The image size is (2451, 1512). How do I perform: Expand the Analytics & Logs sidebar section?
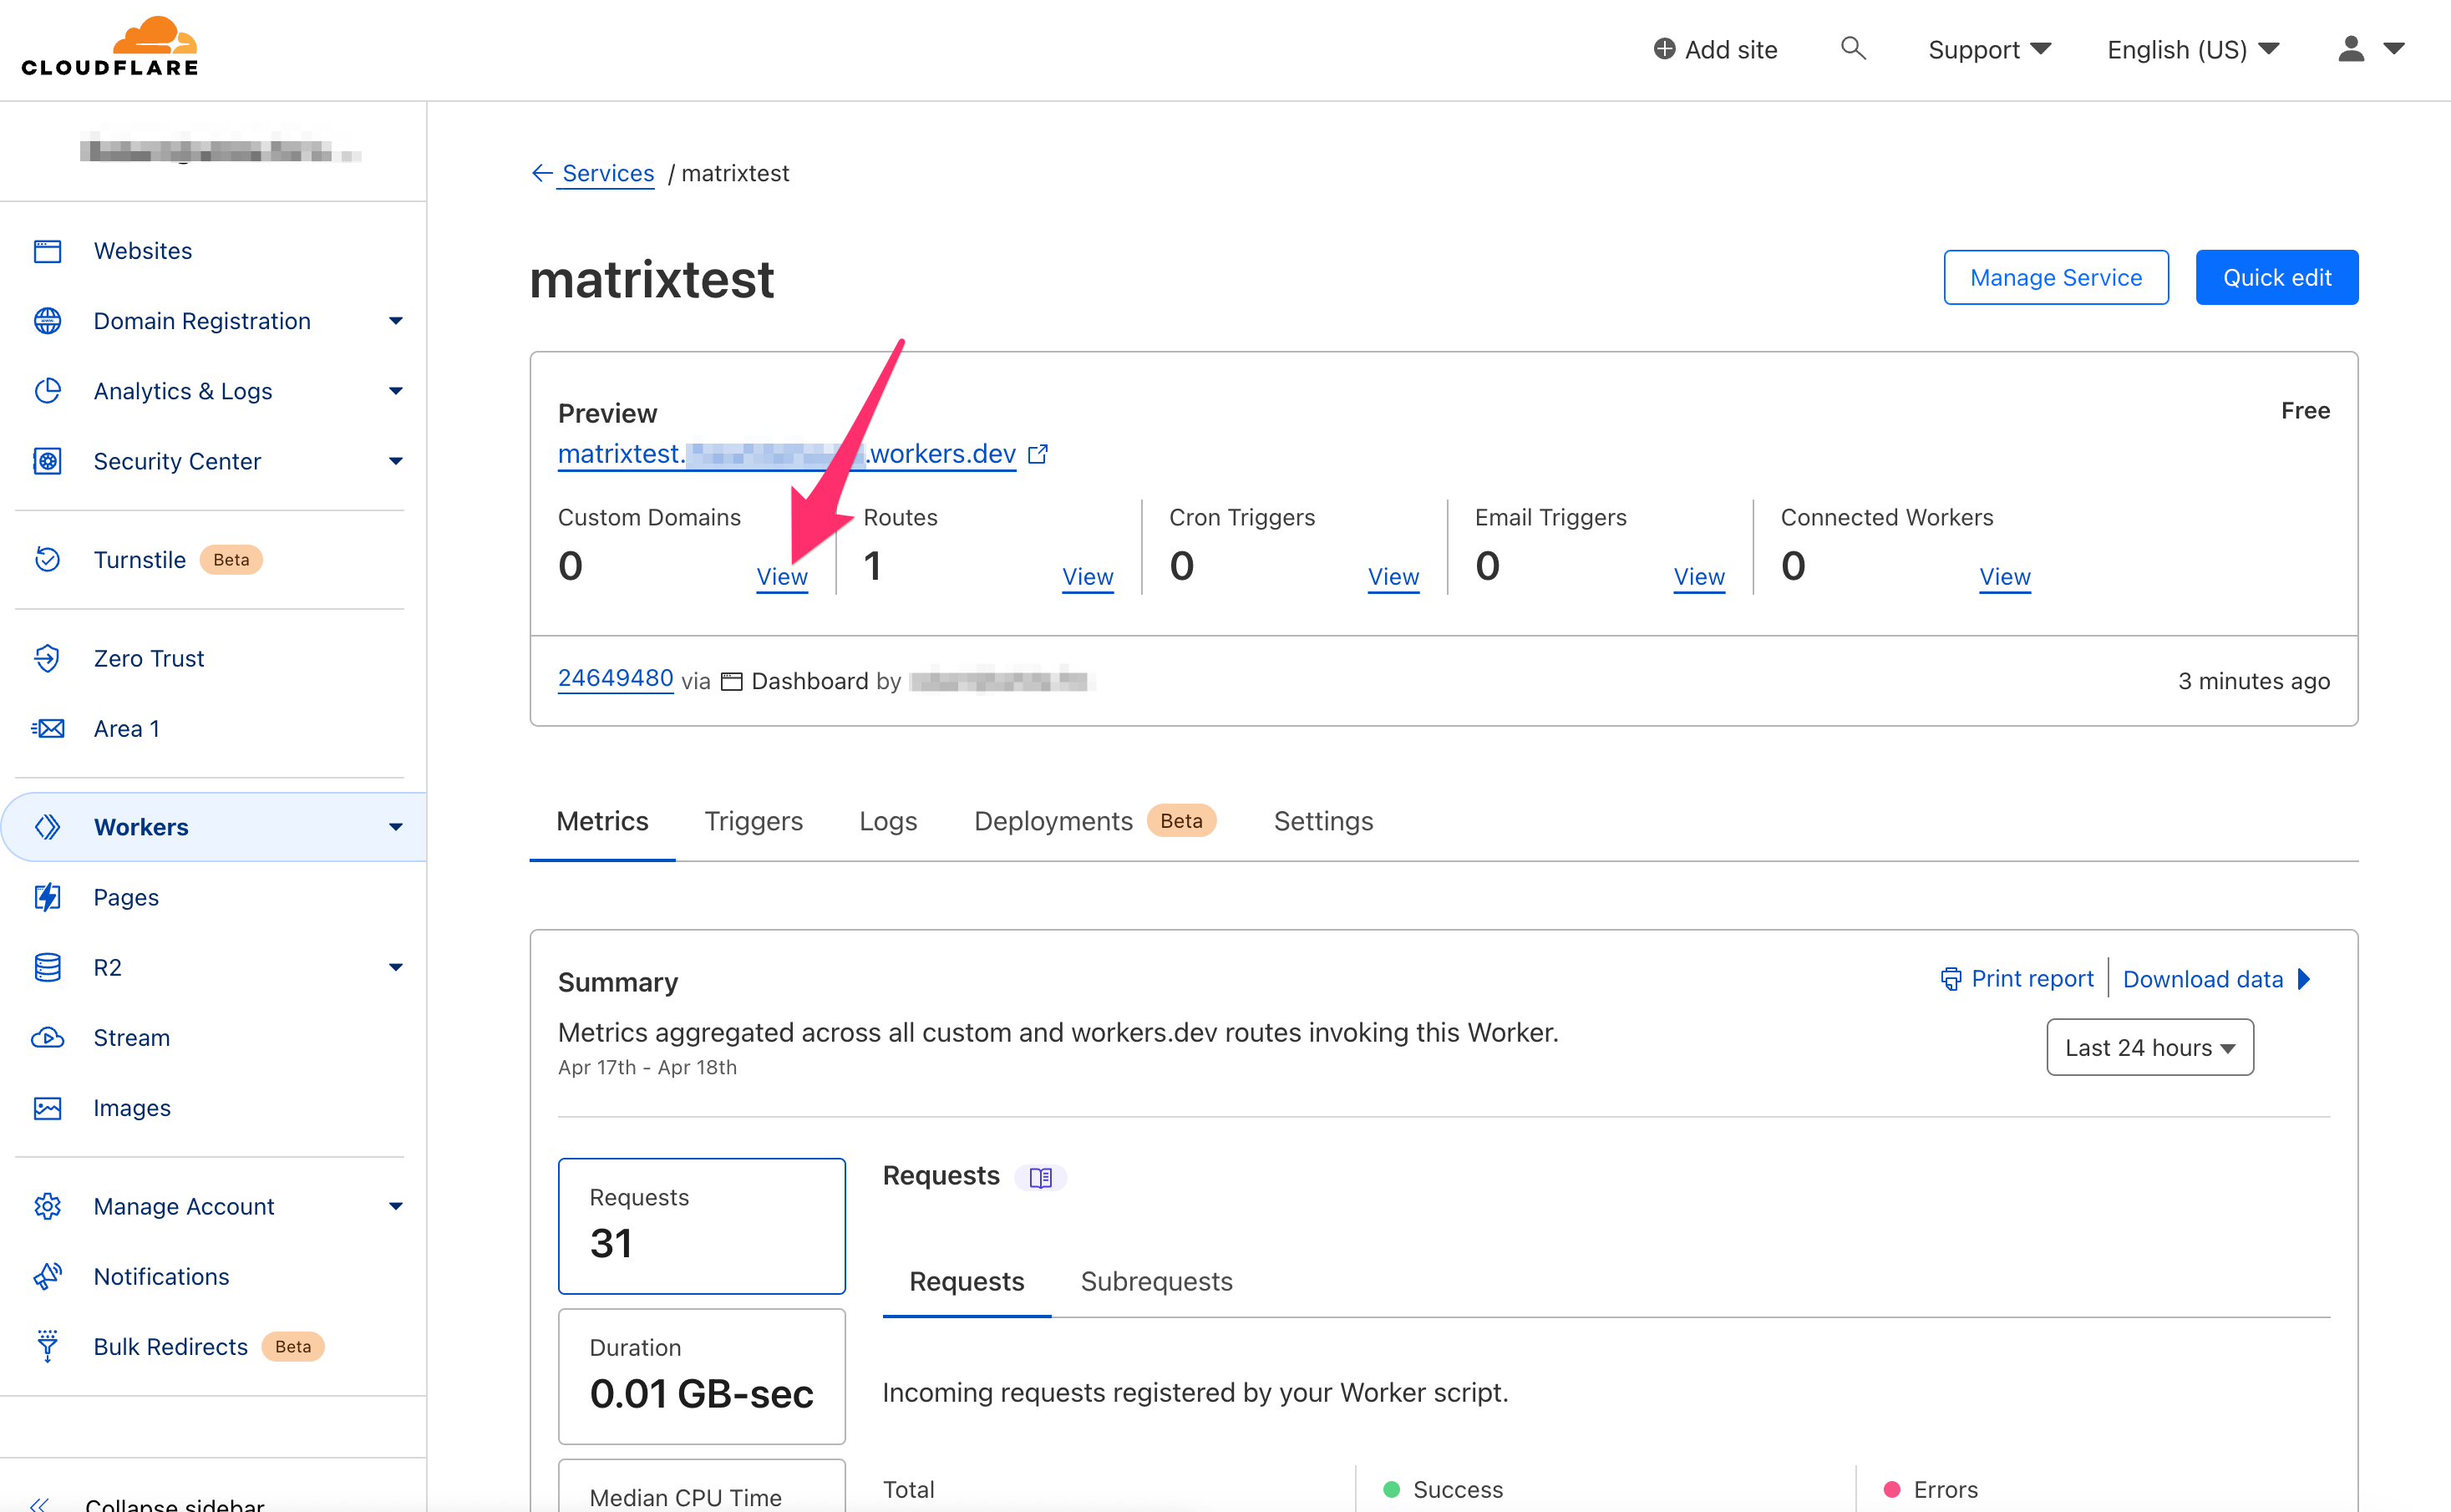(x=396, y=391)
